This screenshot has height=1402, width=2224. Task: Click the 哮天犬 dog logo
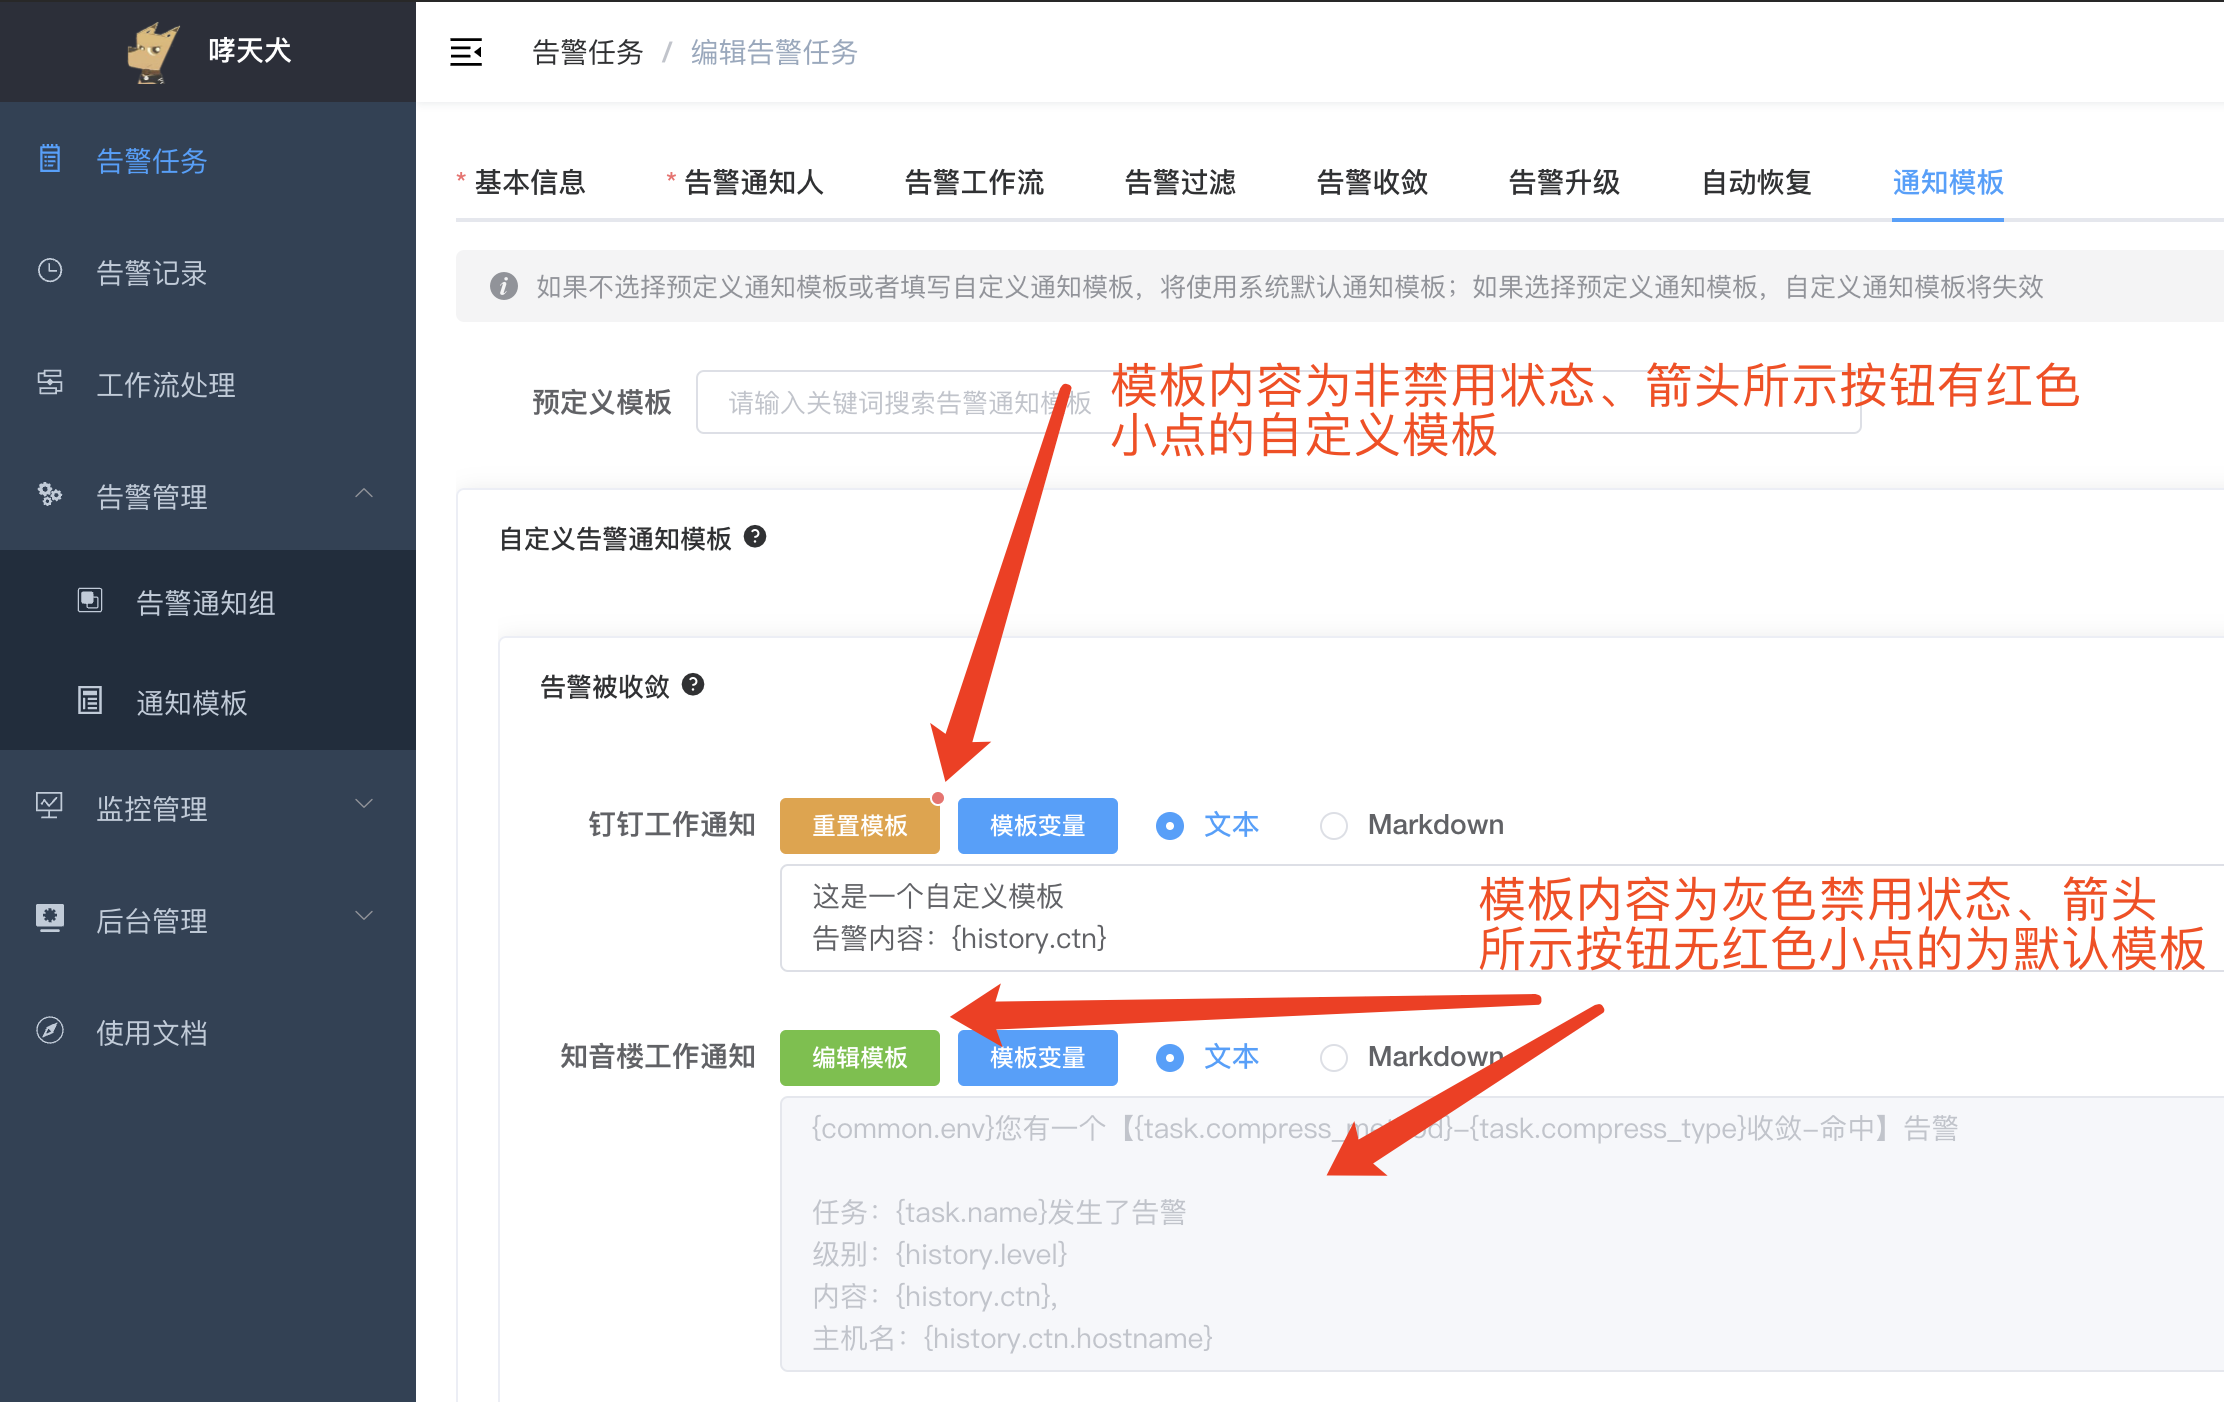coord(153,53)
